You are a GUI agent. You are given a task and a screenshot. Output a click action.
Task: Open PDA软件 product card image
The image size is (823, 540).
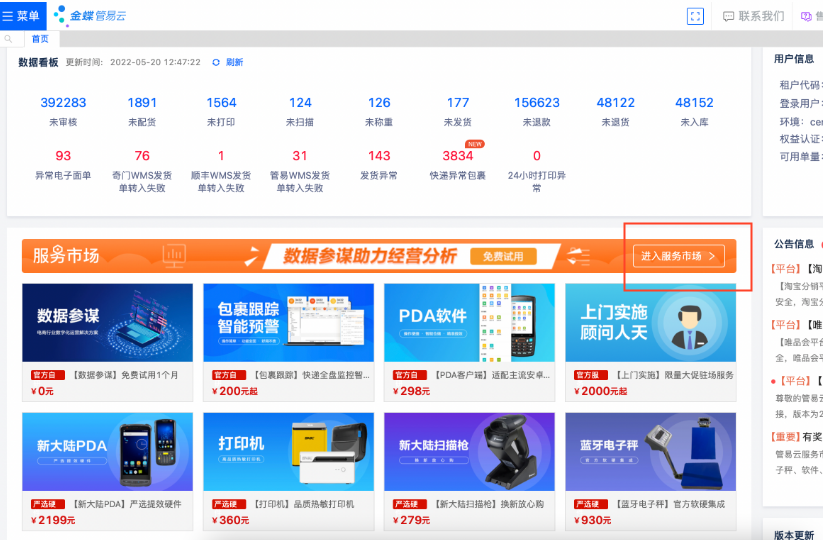tap(469, 322)
